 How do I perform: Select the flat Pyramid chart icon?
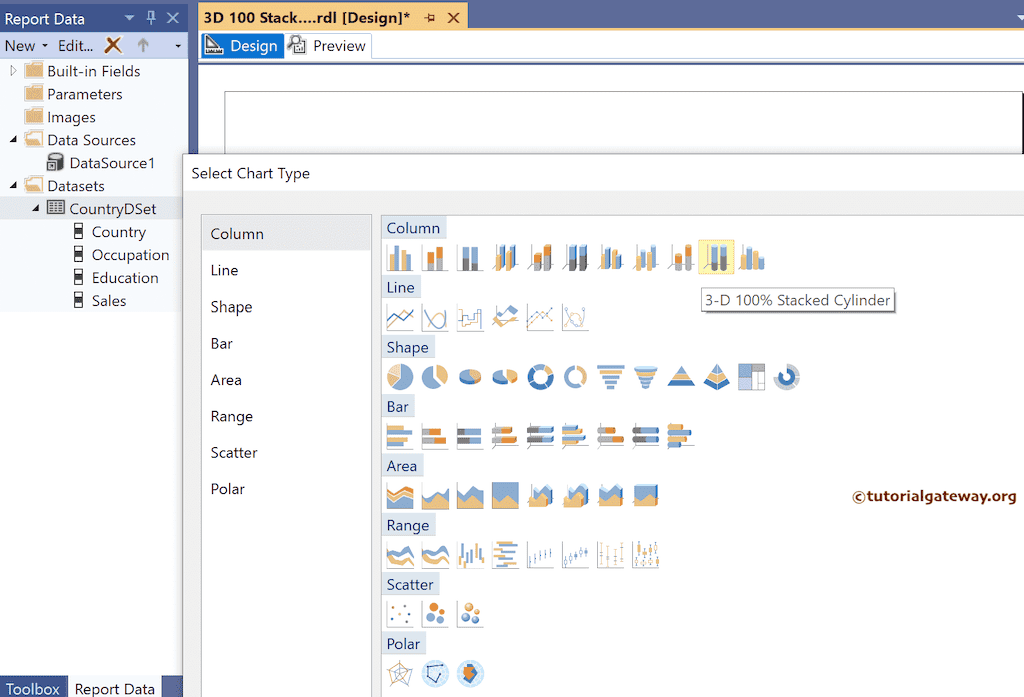pyautogui.click(x=681, y=377)
